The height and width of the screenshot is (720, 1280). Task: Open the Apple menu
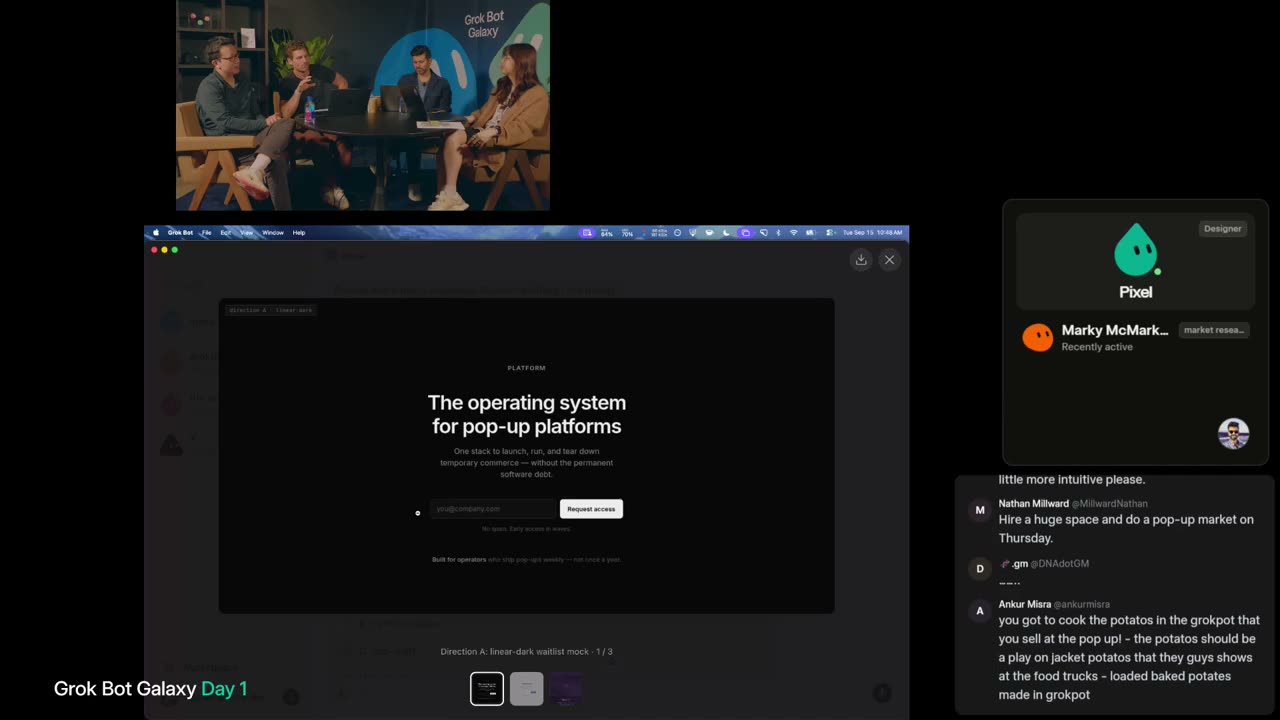pos(156,233)
